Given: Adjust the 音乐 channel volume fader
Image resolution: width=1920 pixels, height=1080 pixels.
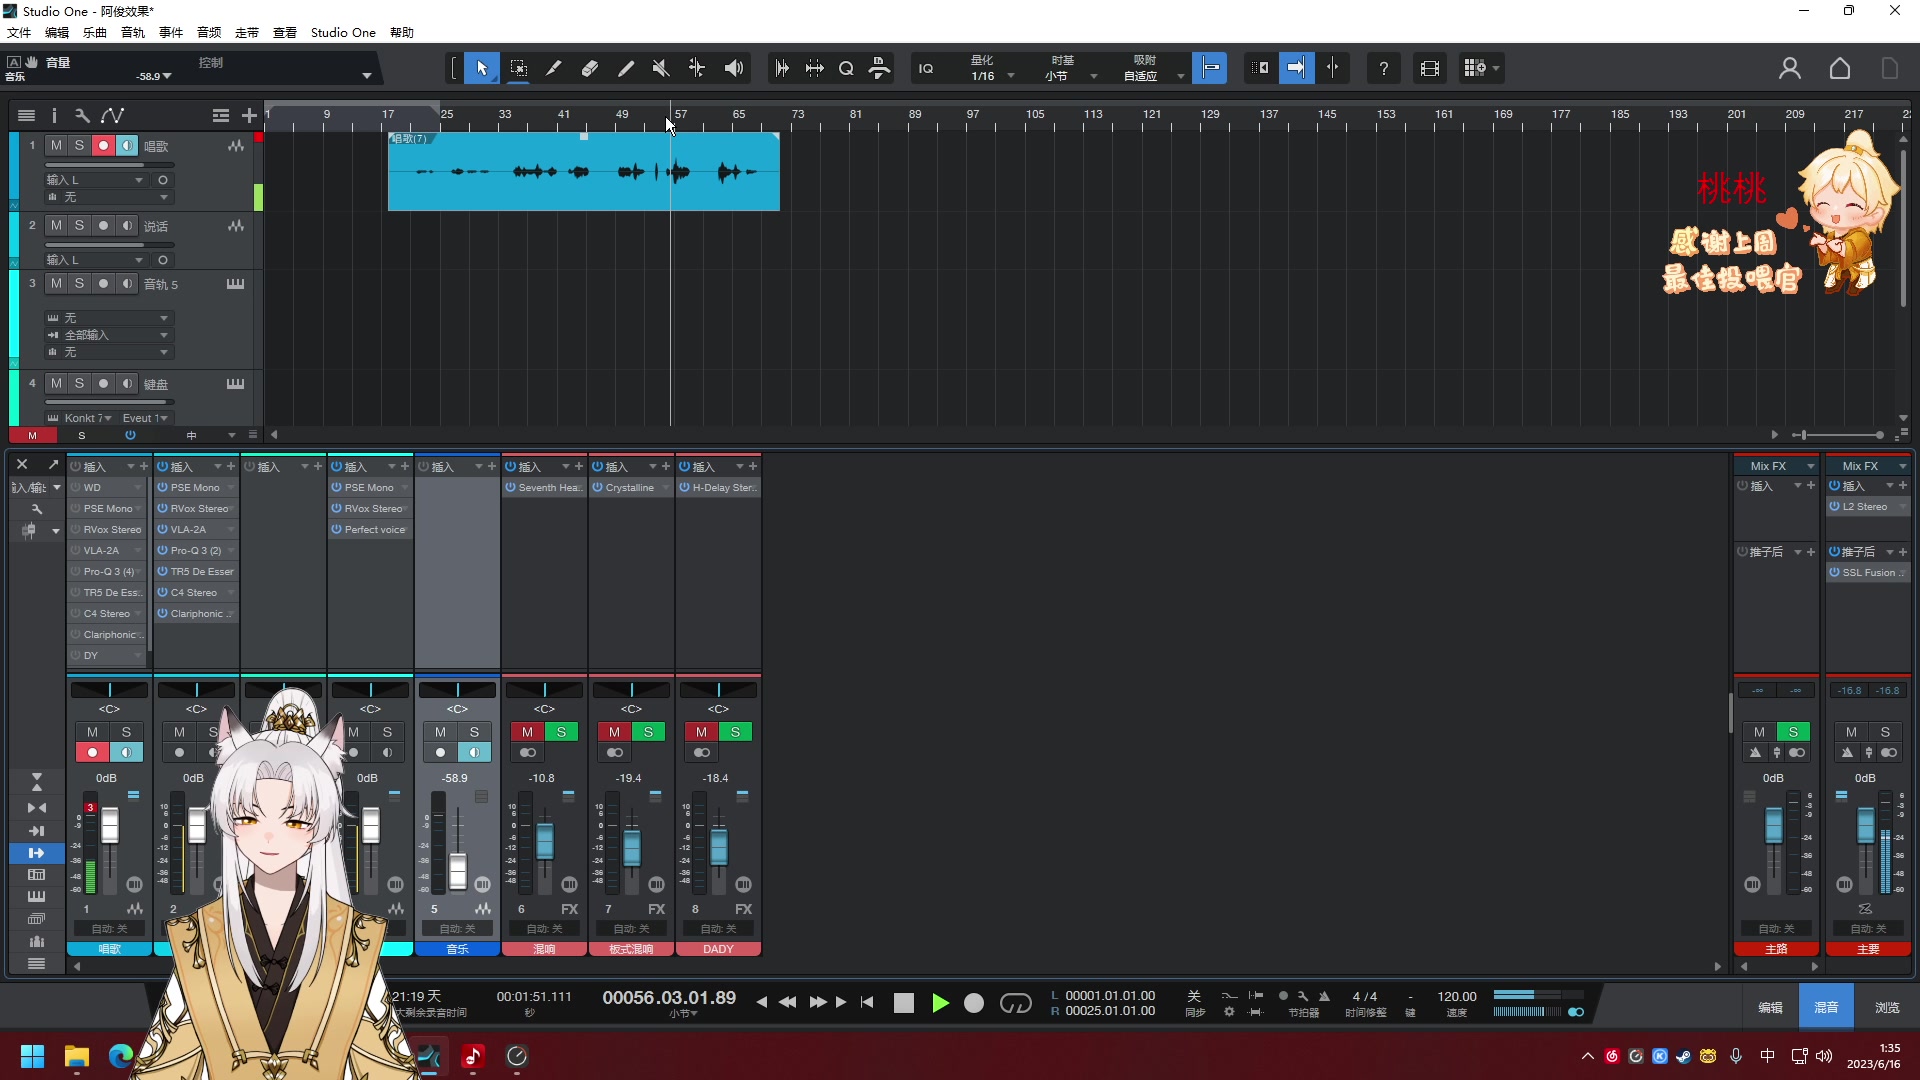Looking at the screenshot, I should pyautogui.click(x=457, y=870).
